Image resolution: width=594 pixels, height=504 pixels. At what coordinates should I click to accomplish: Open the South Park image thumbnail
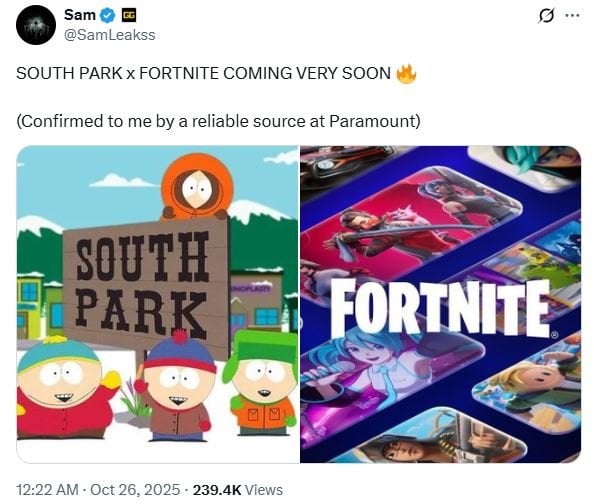[158, 304]
